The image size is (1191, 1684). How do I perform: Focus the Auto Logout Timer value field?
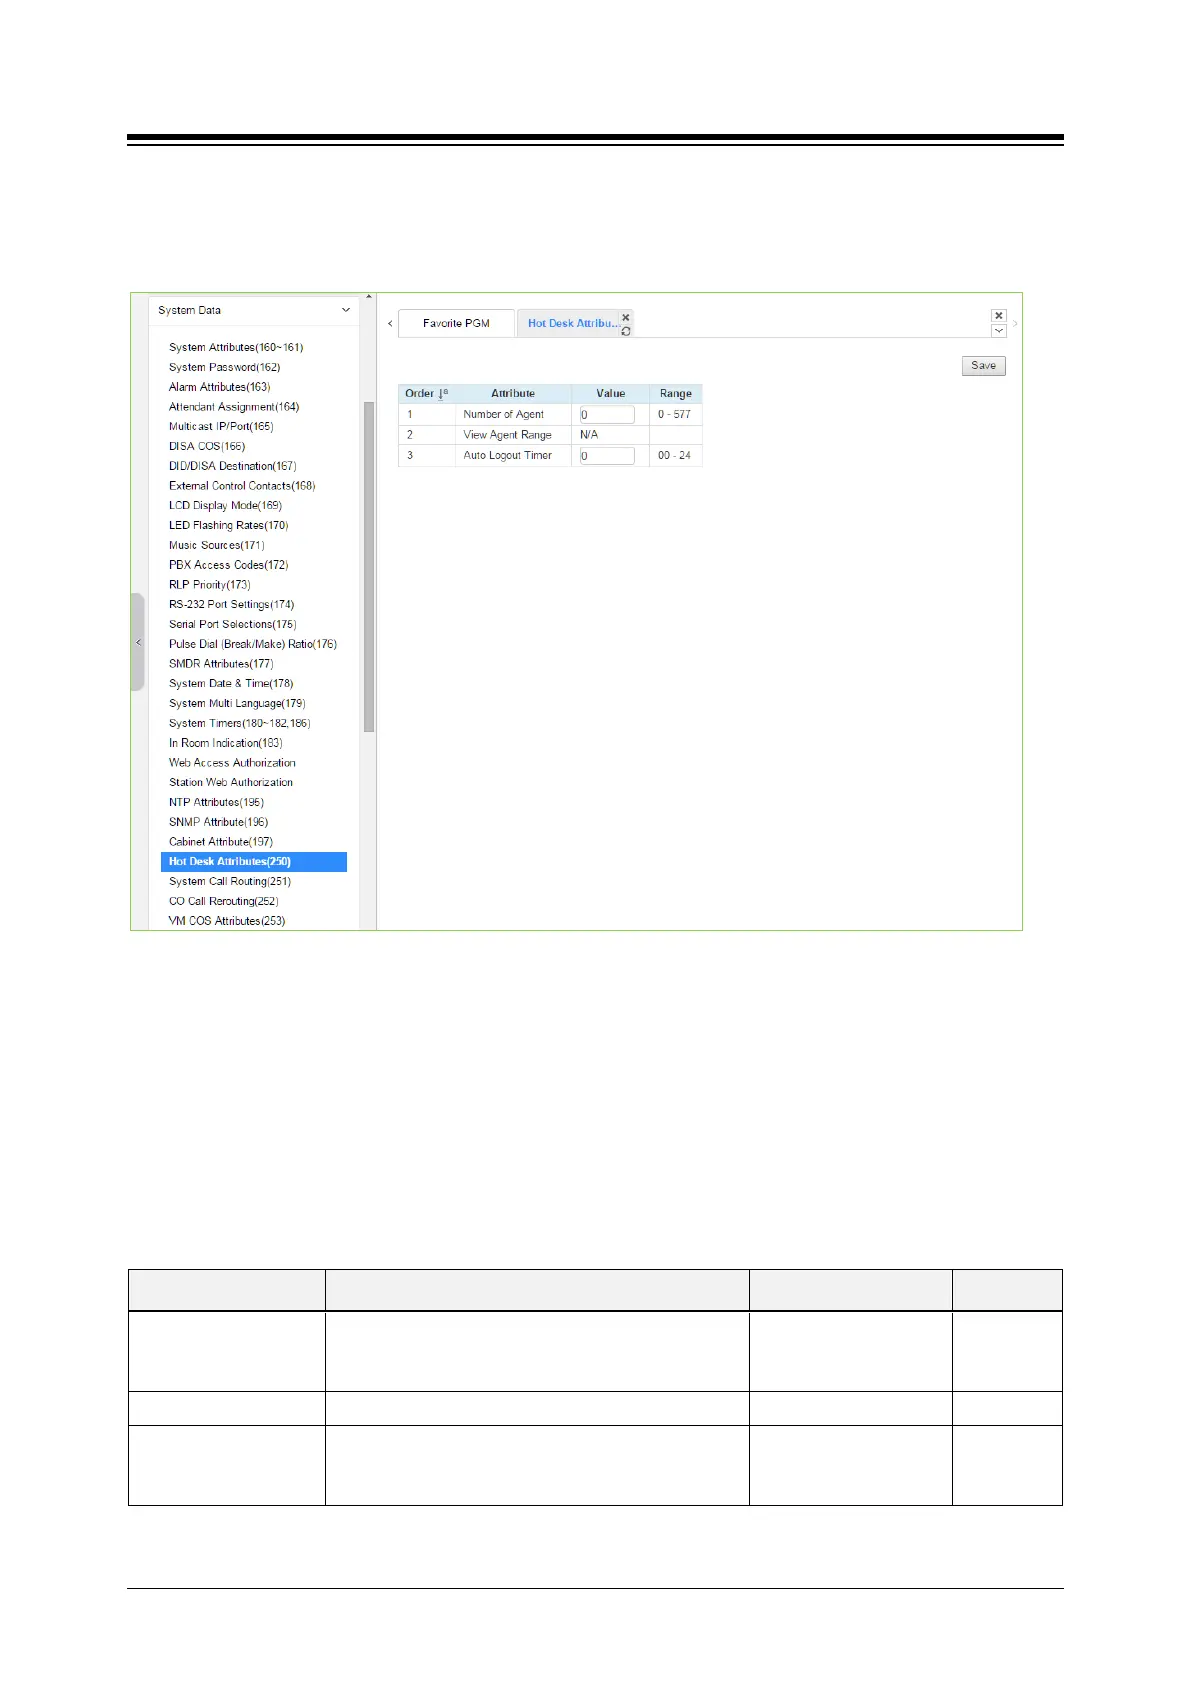tap(607, 455)
